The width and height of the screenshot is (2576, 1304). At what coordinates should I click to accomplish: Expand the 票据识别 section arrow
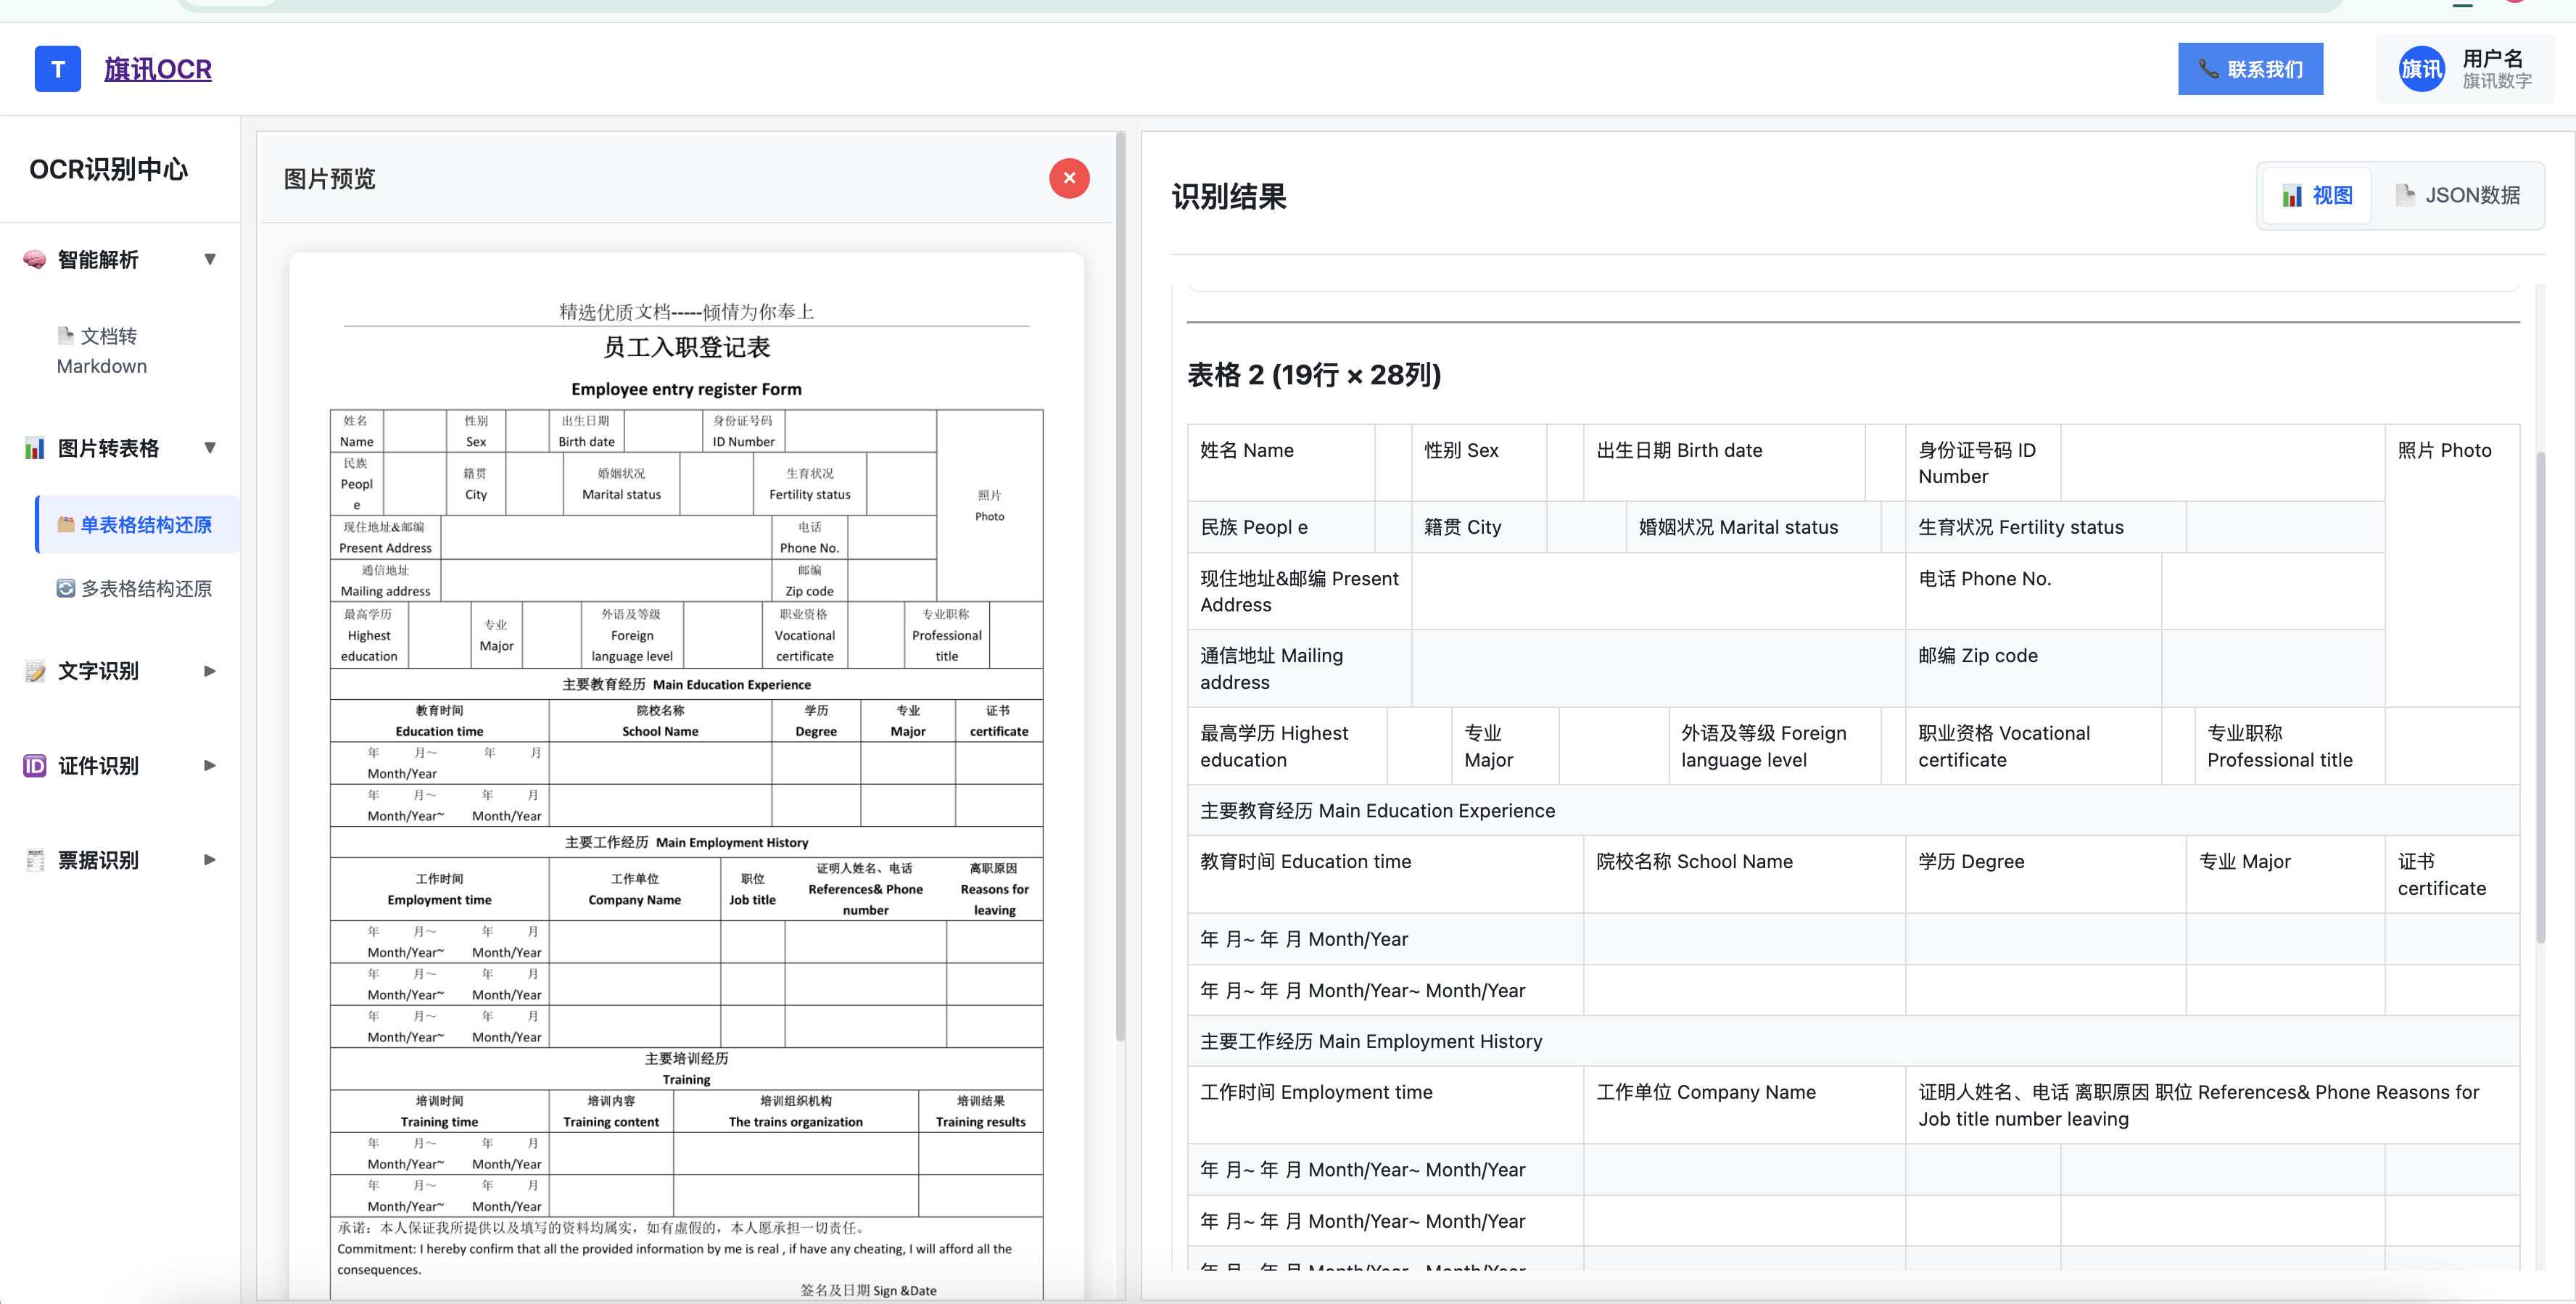tap(210, 860)
